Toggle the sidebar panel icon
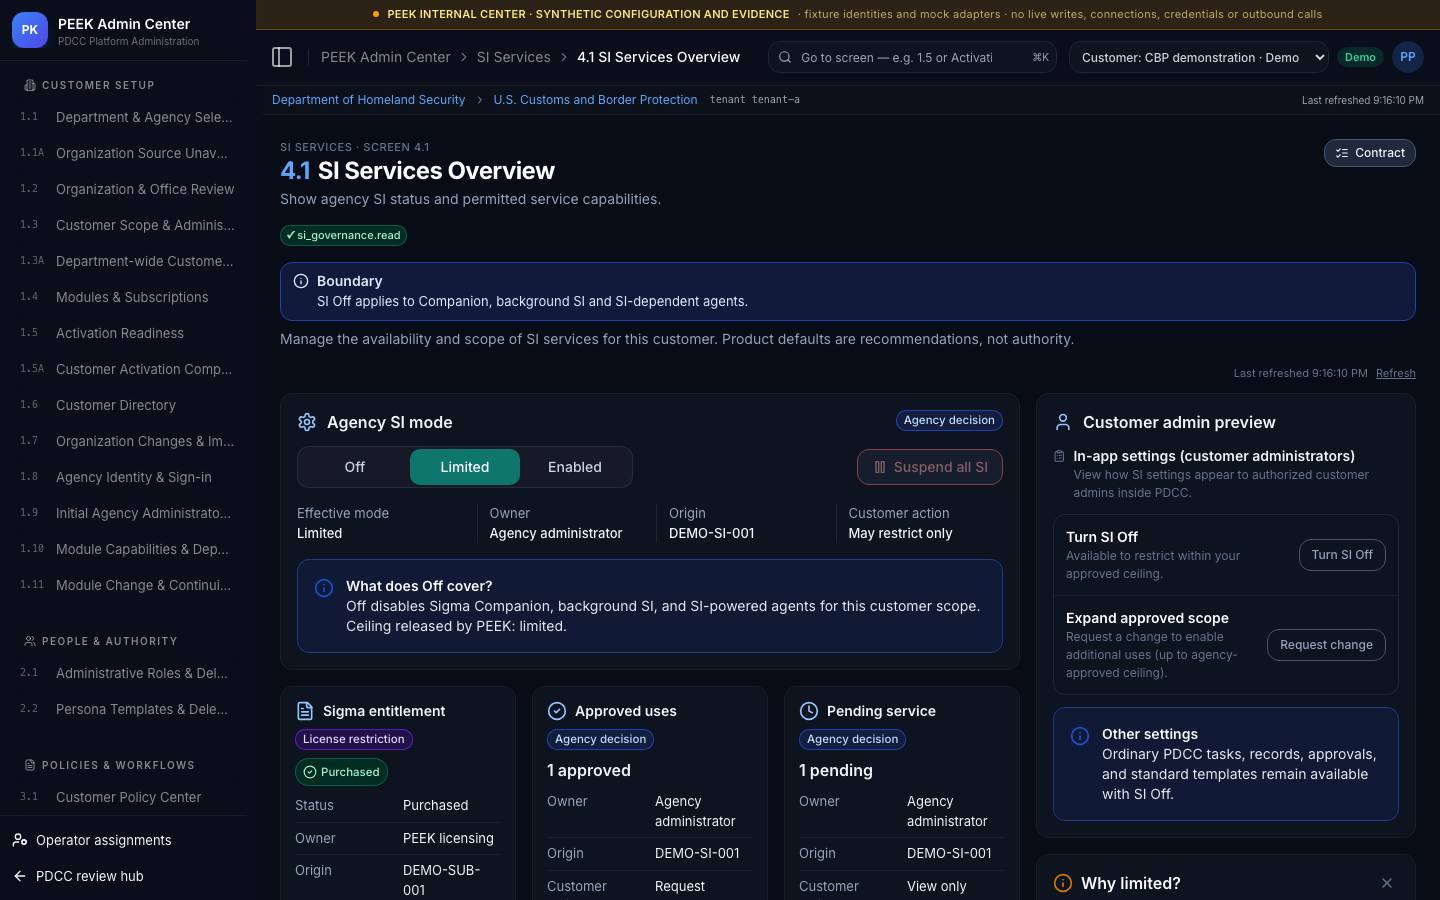The image size is (1440, 900). click(282, 57)
